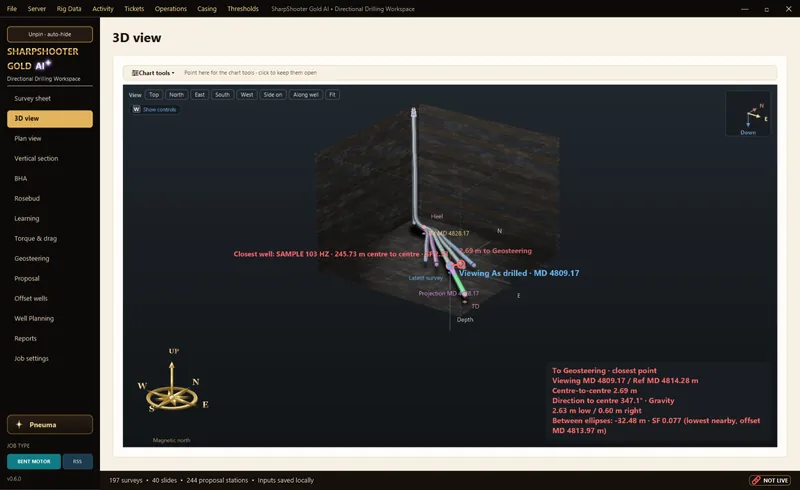The width and height of the screenshot is (800, 490).
Task: Click the Pneuma sparkle icon
Action: pos(19,425)
